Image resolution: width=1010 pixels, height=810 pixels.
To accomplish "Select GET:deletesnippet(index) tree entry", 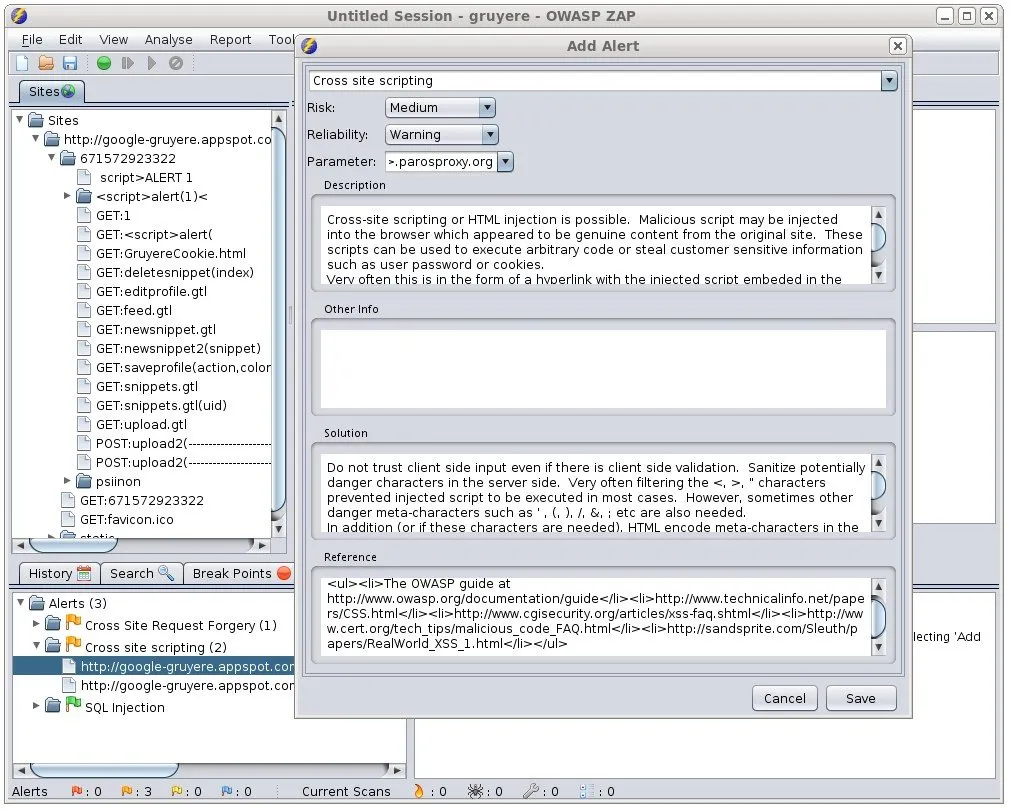I will click(x=175, y=272).
